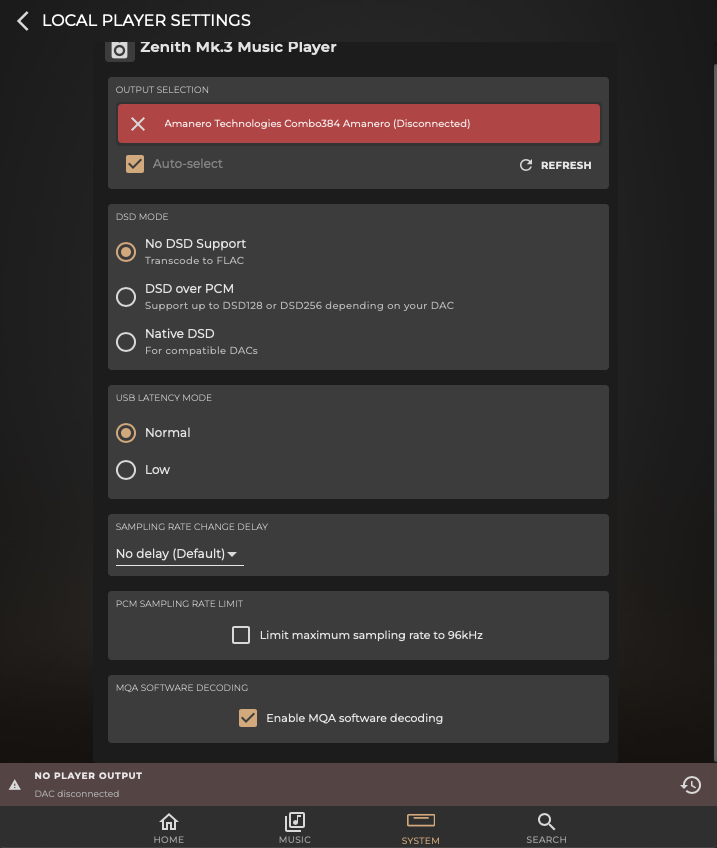Click the back arrow icon
Screen dimensions: 717x848
(x=22, y=20)
